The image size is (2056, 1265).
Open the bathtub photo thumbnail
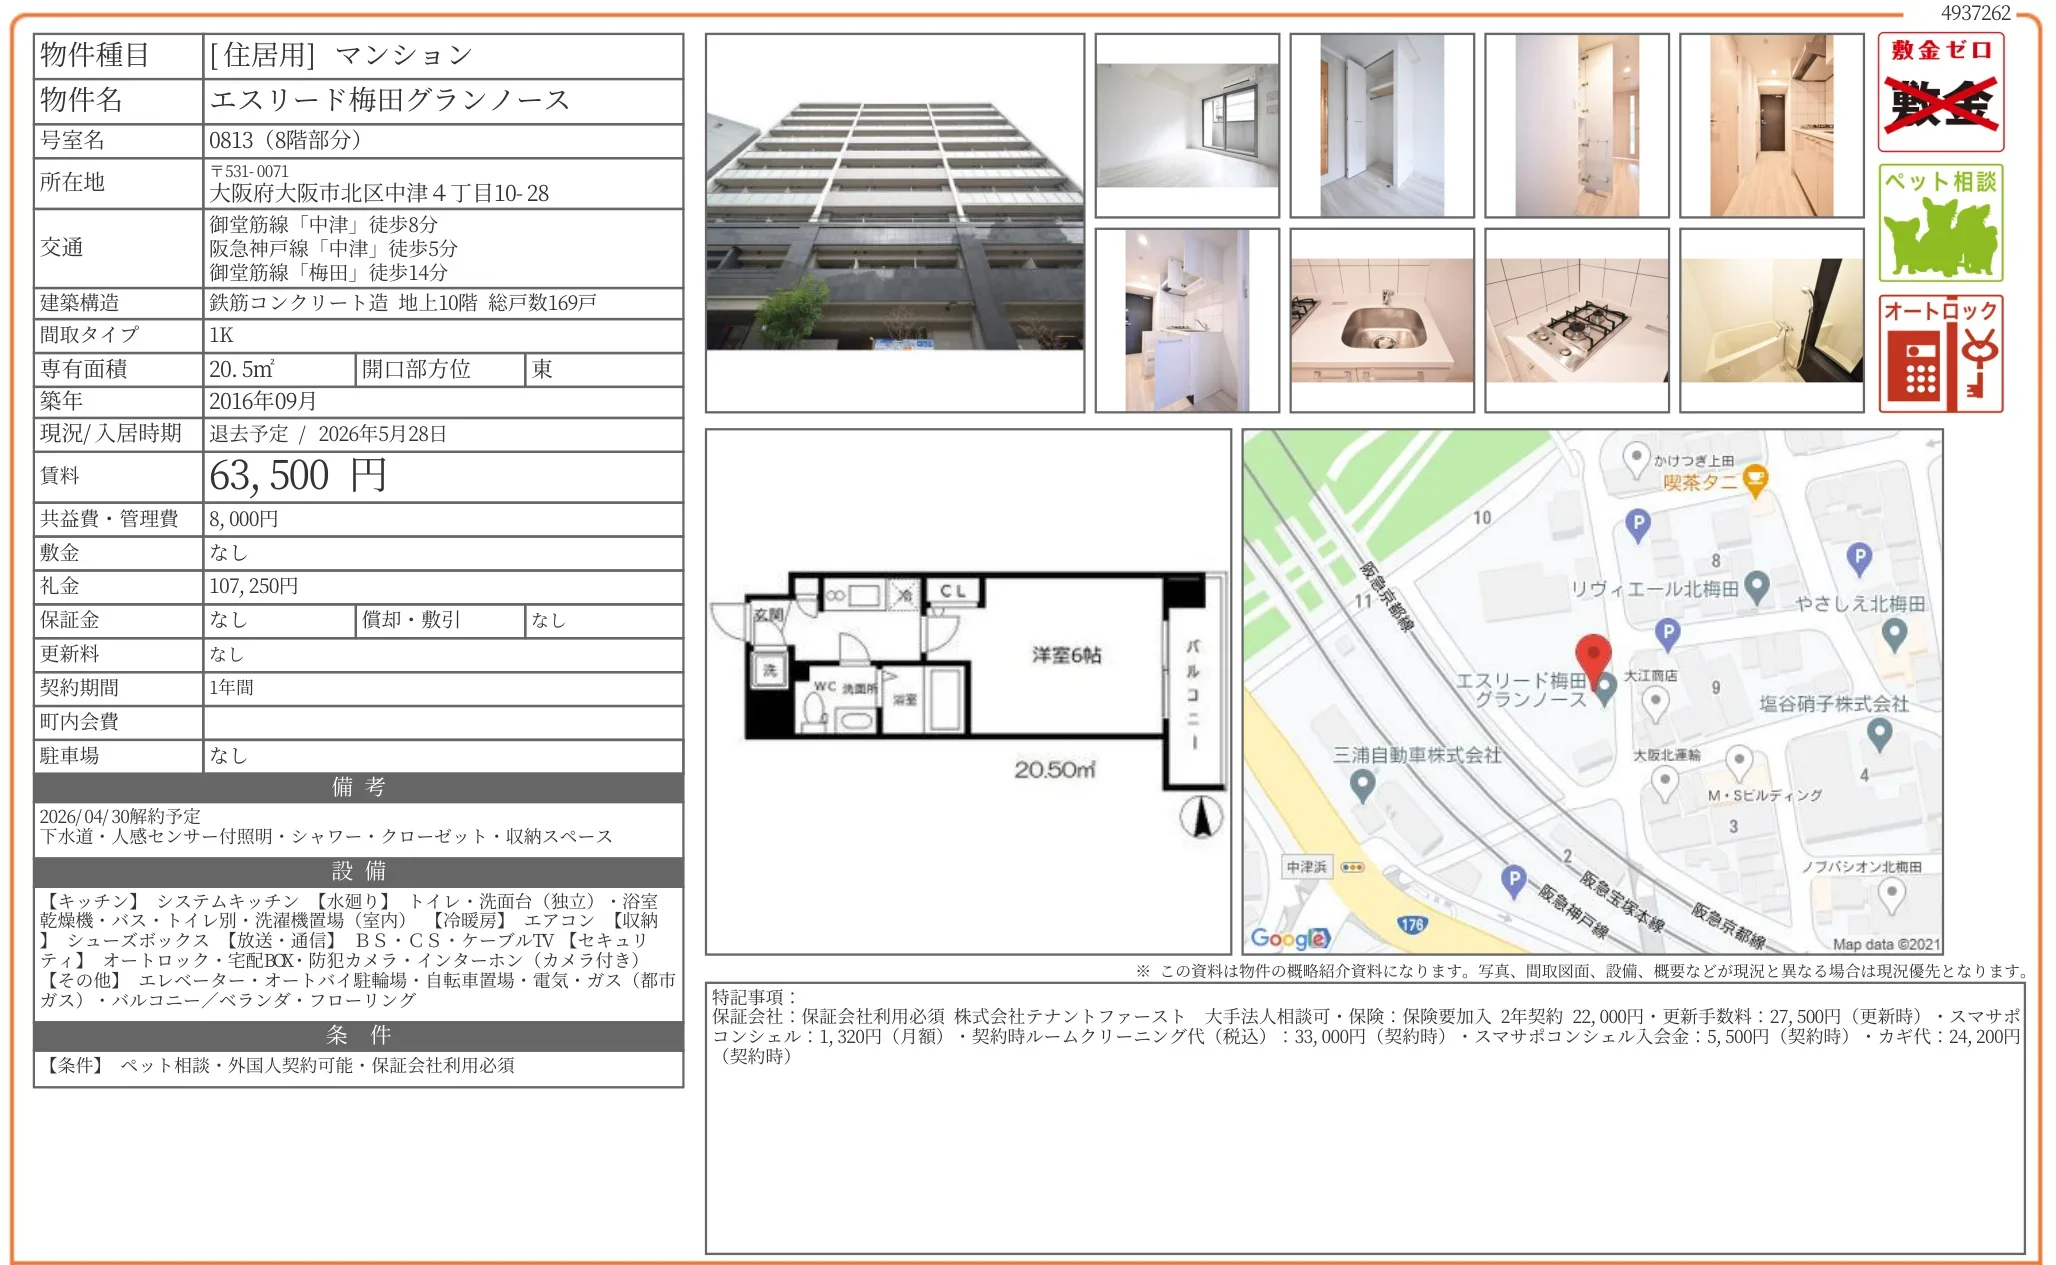point(1771,320)
